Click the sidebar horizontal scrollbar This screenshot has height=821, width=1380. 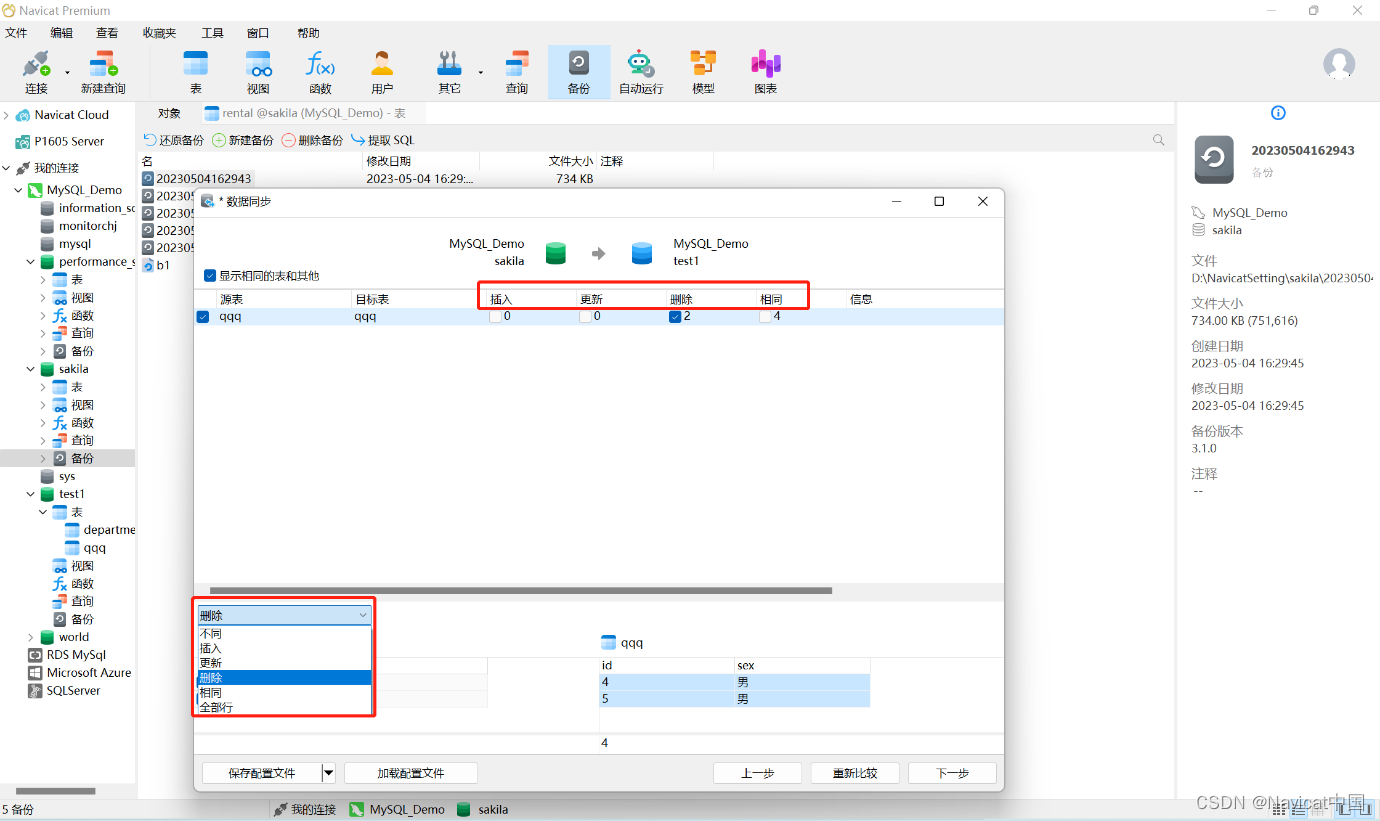(56, 791)
